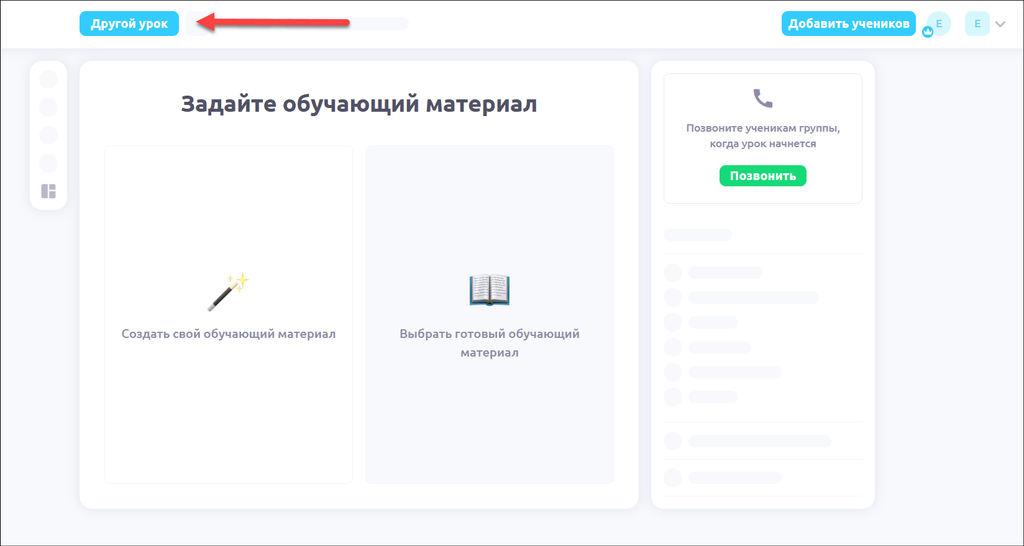Choose "Выбрать готовый обучающий материал" card
Image resolution: width=1024 pixels, height=546 pixels.
coord(489,314)
